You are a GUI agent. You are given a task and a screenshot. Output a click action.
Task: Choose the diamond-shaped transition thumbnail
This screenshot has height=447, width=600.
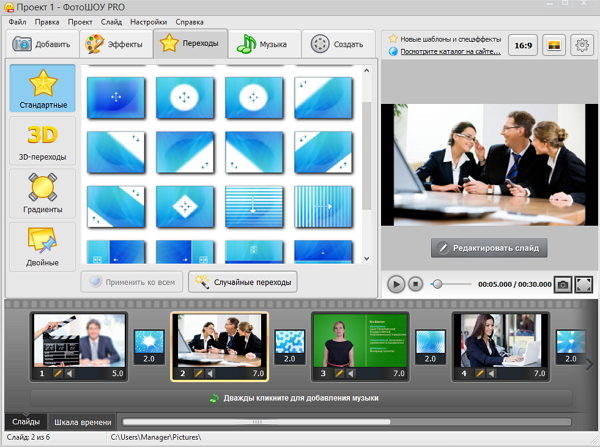(x=185, y=207)
